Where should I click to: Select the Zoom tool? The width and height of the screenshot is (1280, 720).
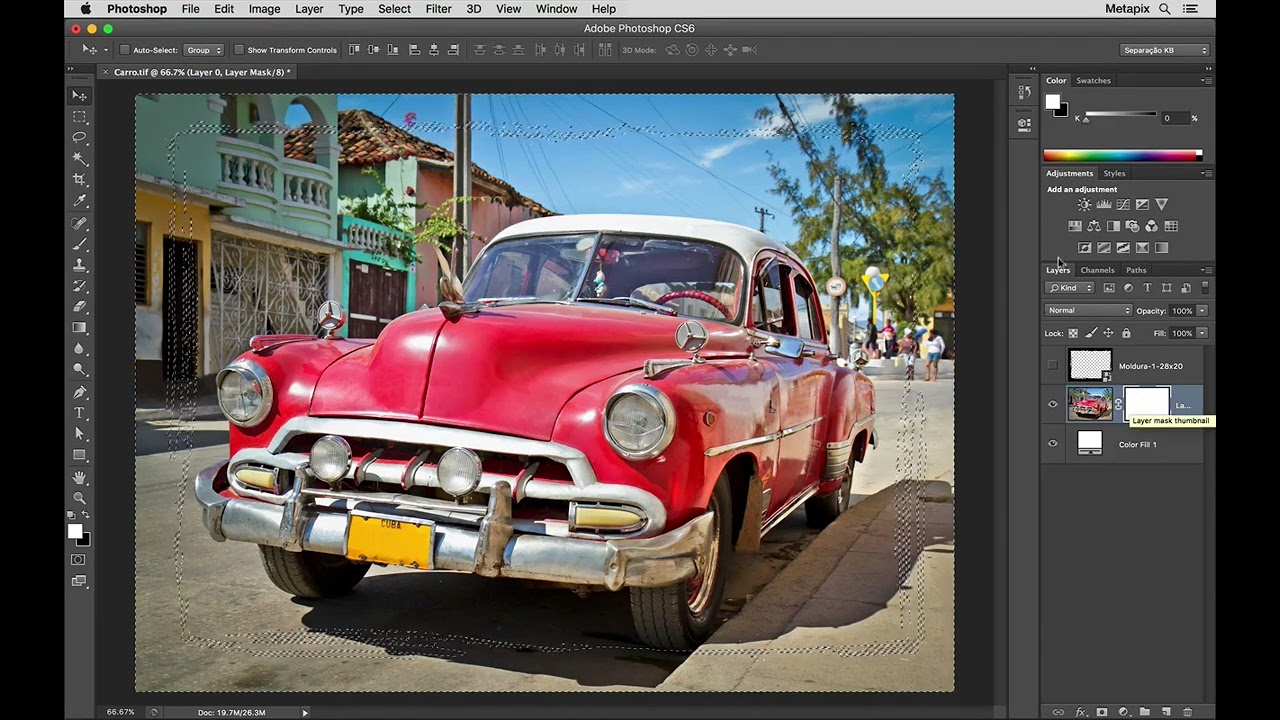(79, 498)
